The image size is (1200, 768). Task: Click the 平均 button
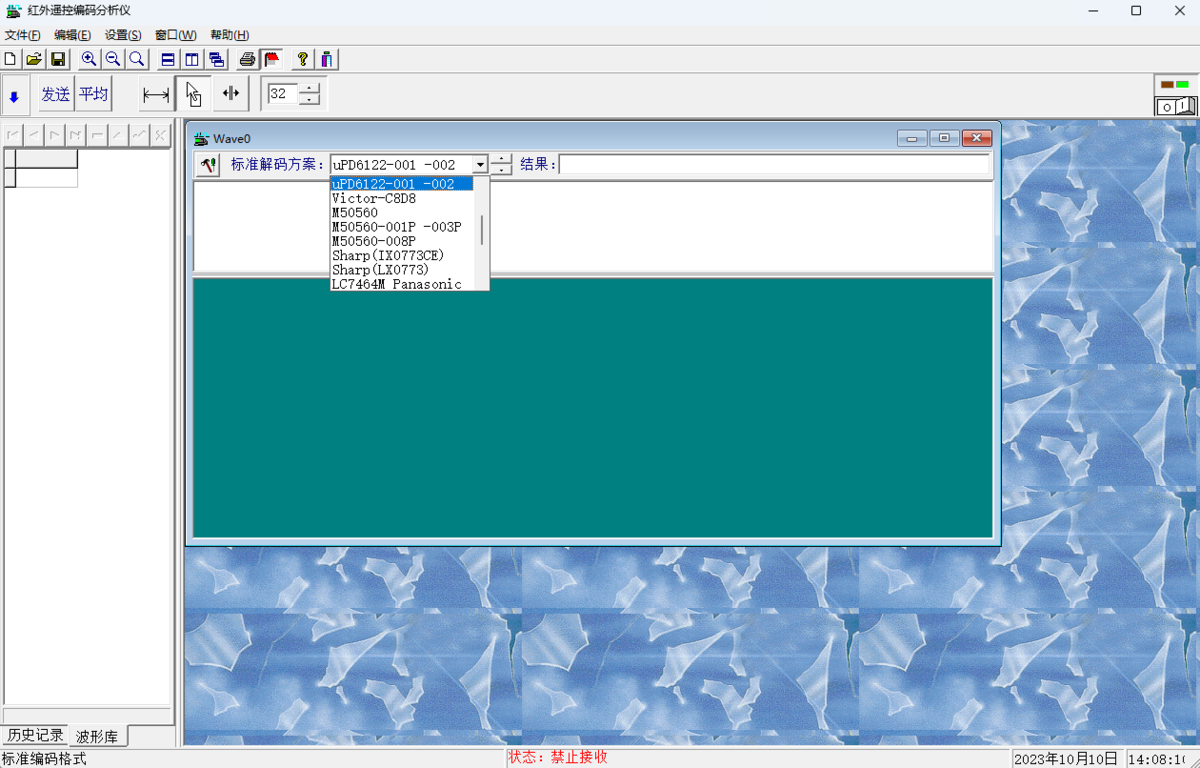pyautogui.click(x=93, y=94)
